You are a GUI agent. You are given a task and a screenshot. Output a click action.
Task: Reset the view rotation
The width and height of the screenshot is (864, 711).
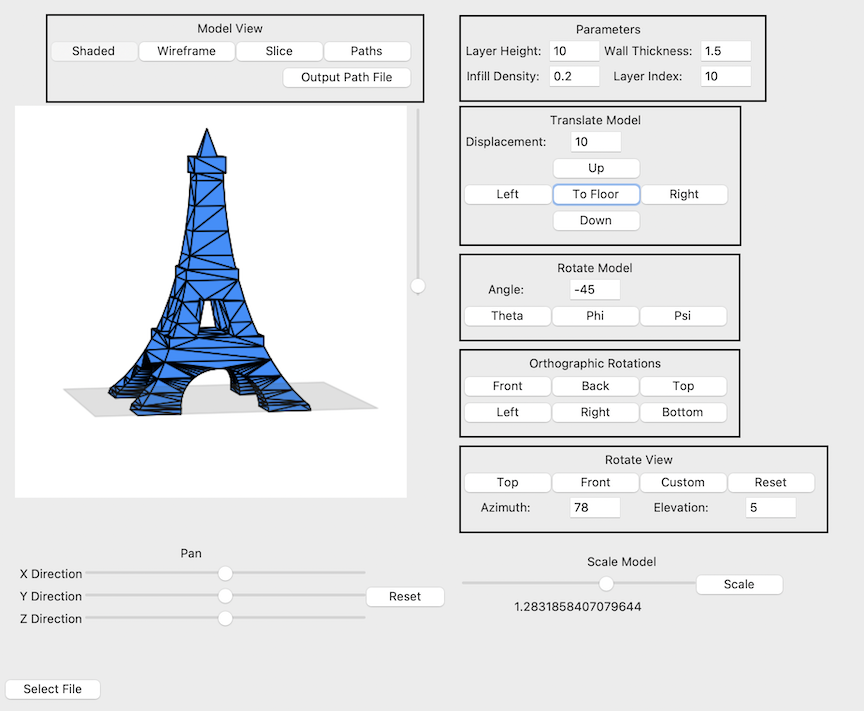click(771, 482)
